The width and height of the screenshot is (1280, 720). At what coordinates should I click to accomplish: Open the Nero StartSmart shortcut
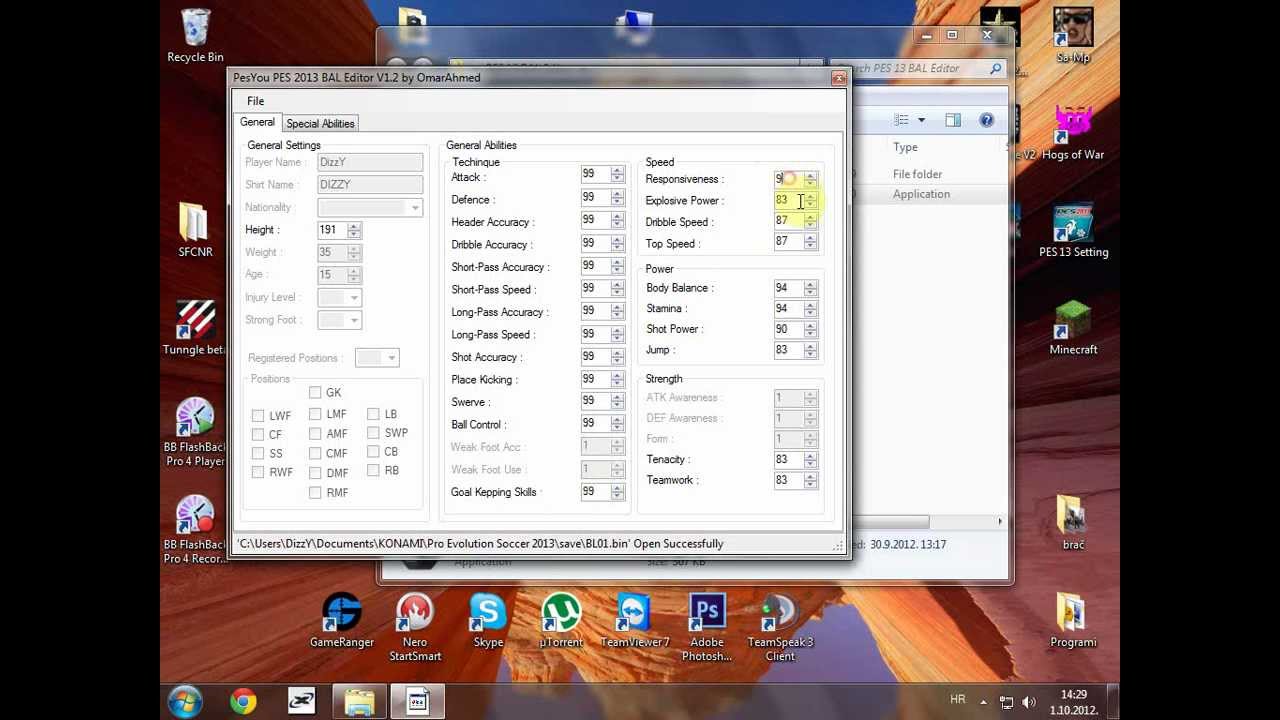click(x=415, y=627)
